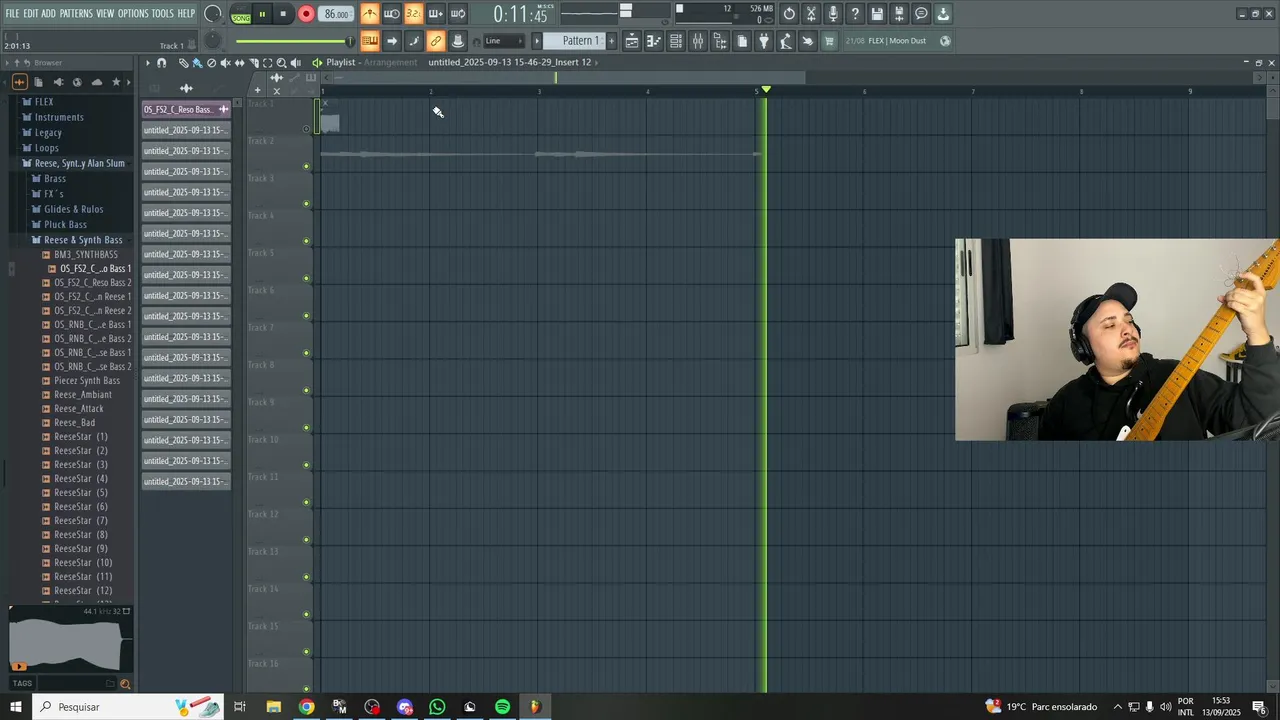
Task: Select the playlist Select tool
Action: tap(267, 63)
